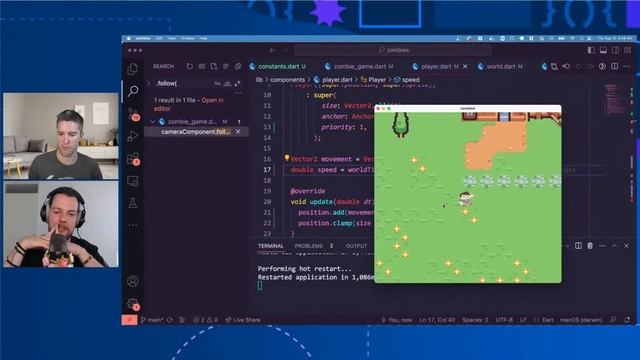Open Source Control view with badge
Viewport: 640px width, 360px height.
(x=133, y=114)
